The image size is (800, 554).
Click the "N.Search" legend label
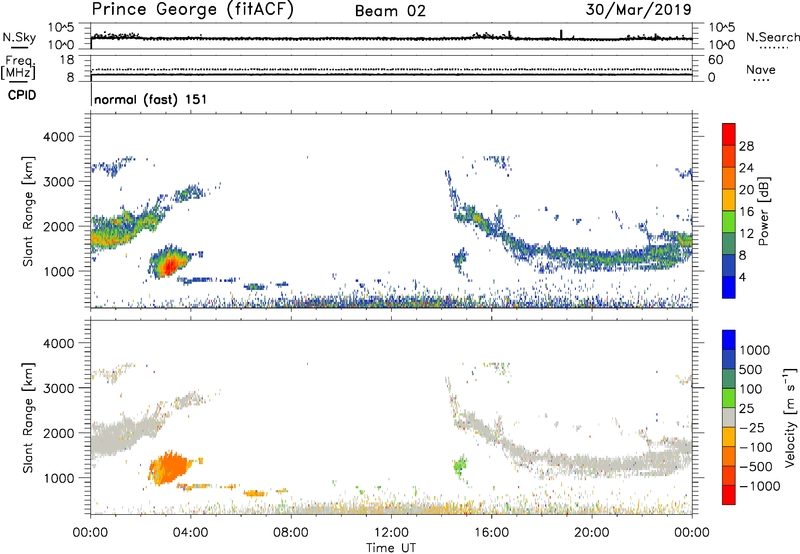772,37
